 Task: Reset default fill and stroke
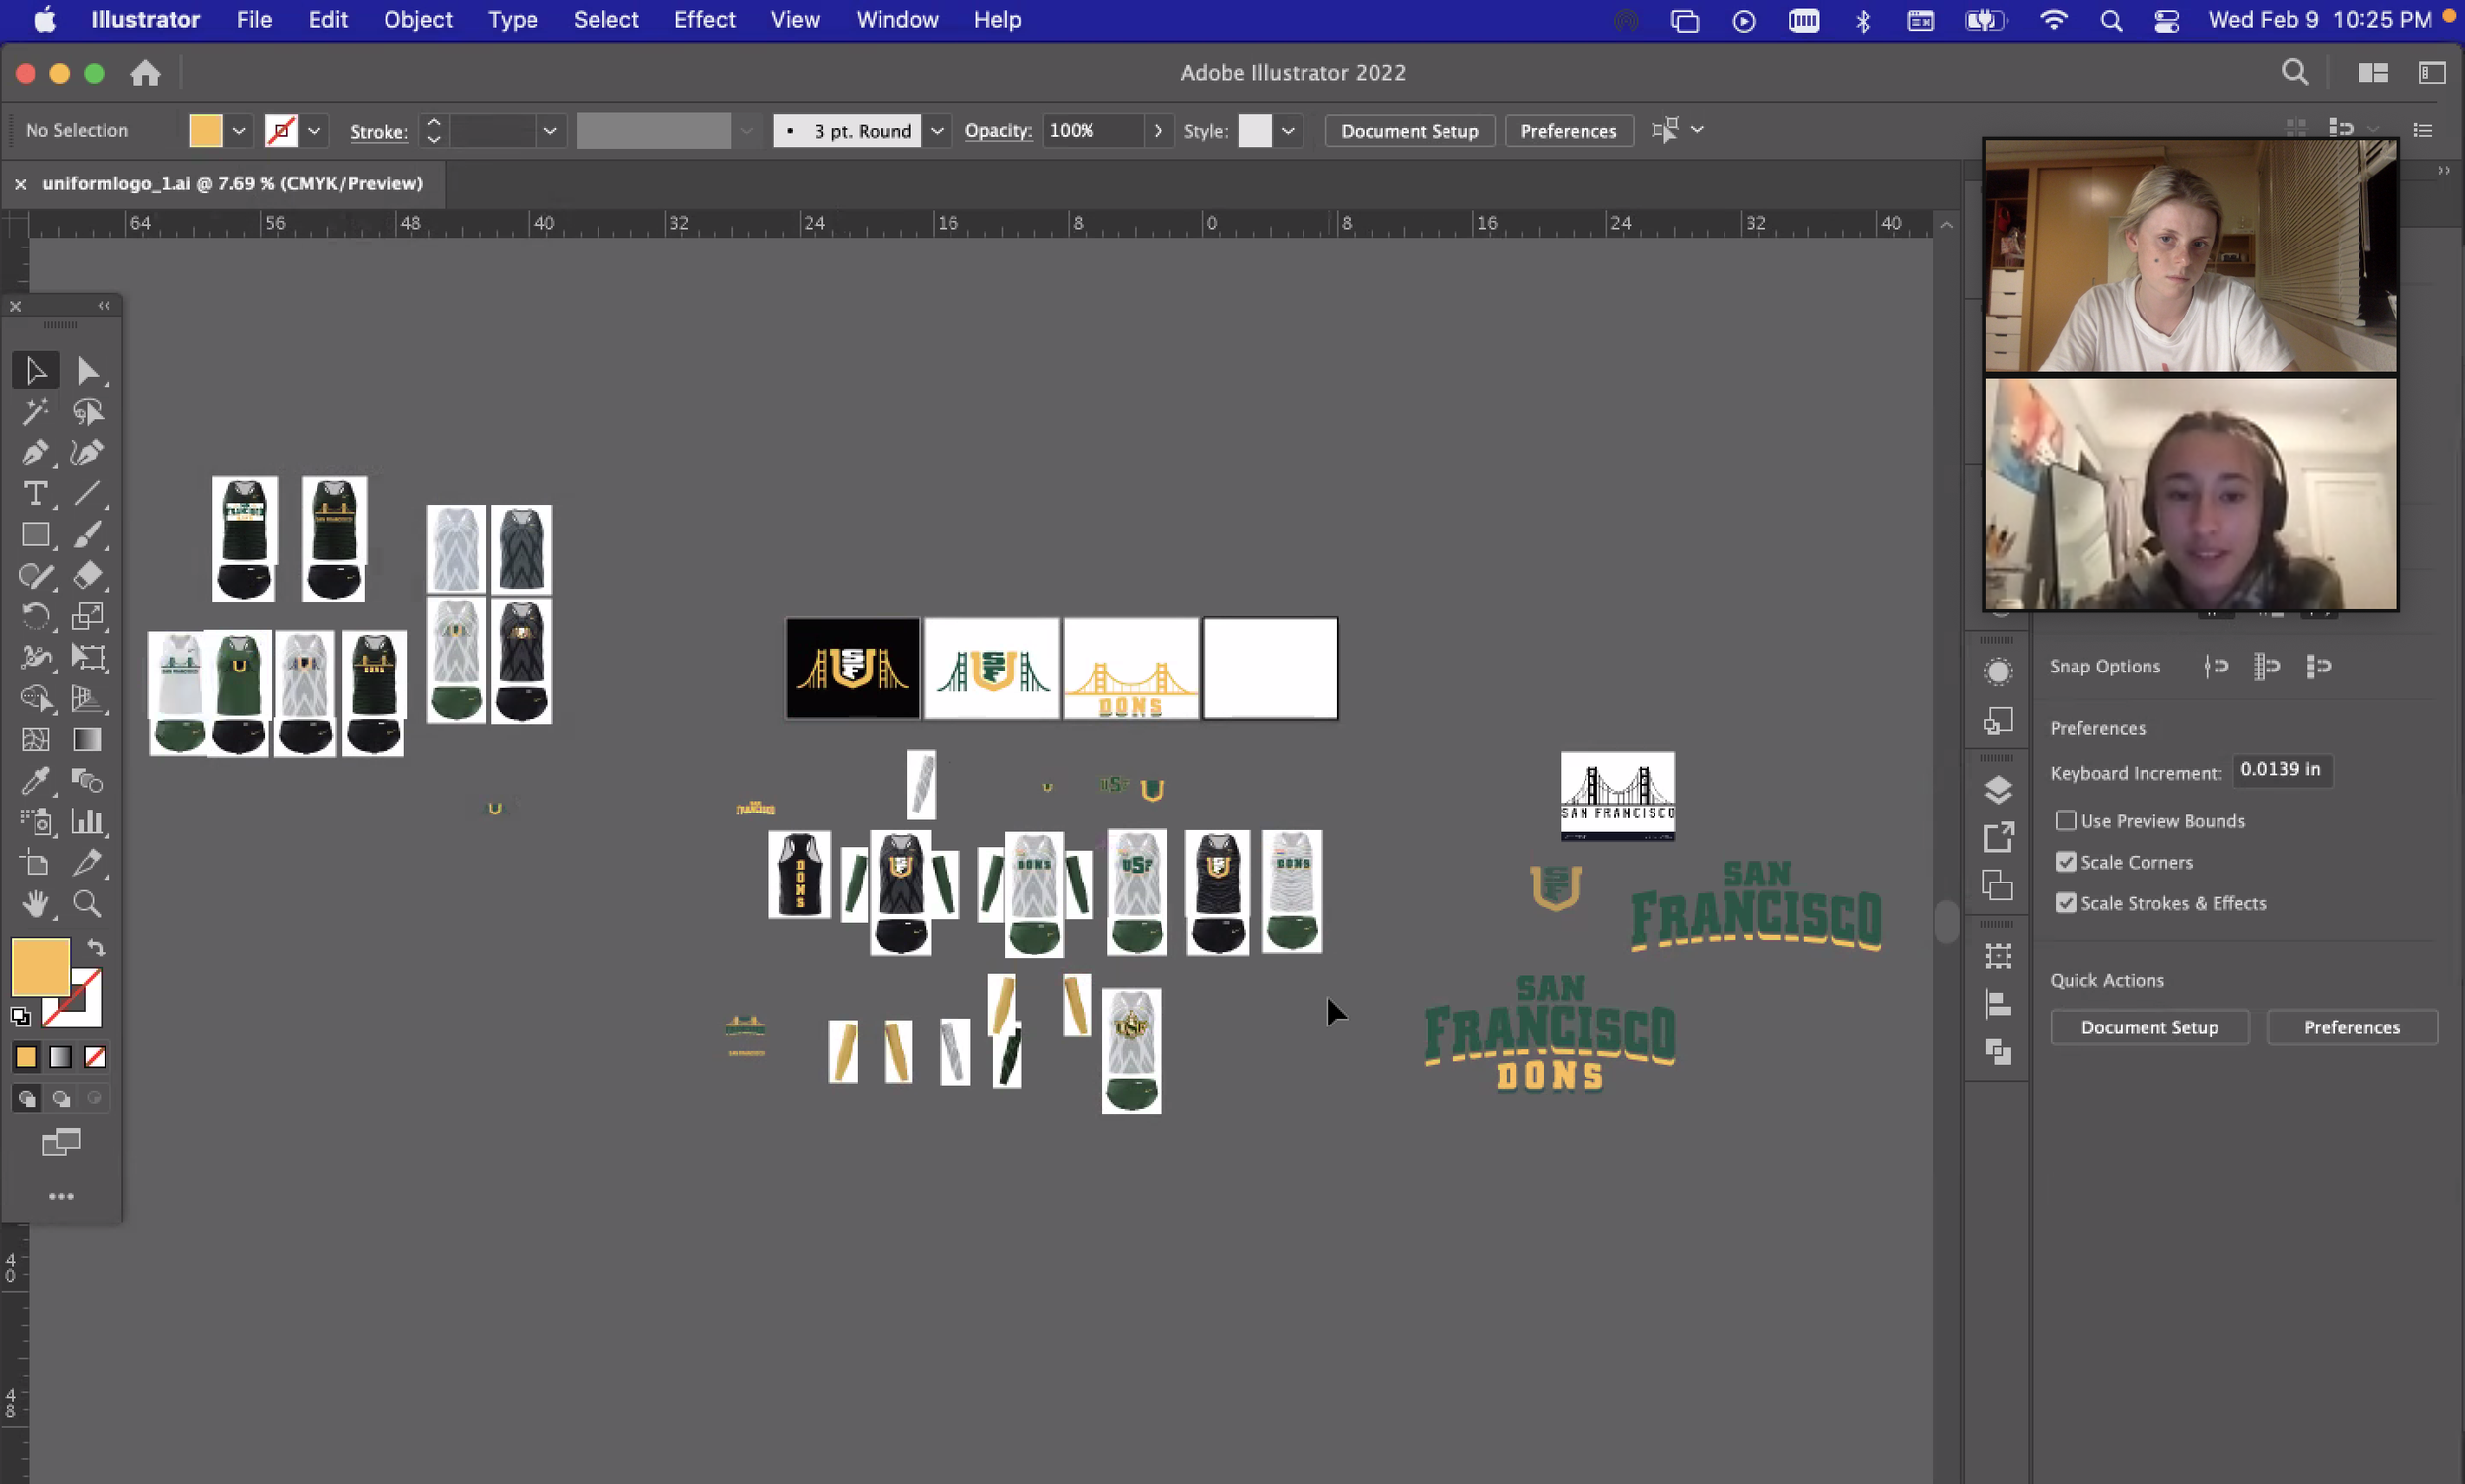(x=20, y=1017)
